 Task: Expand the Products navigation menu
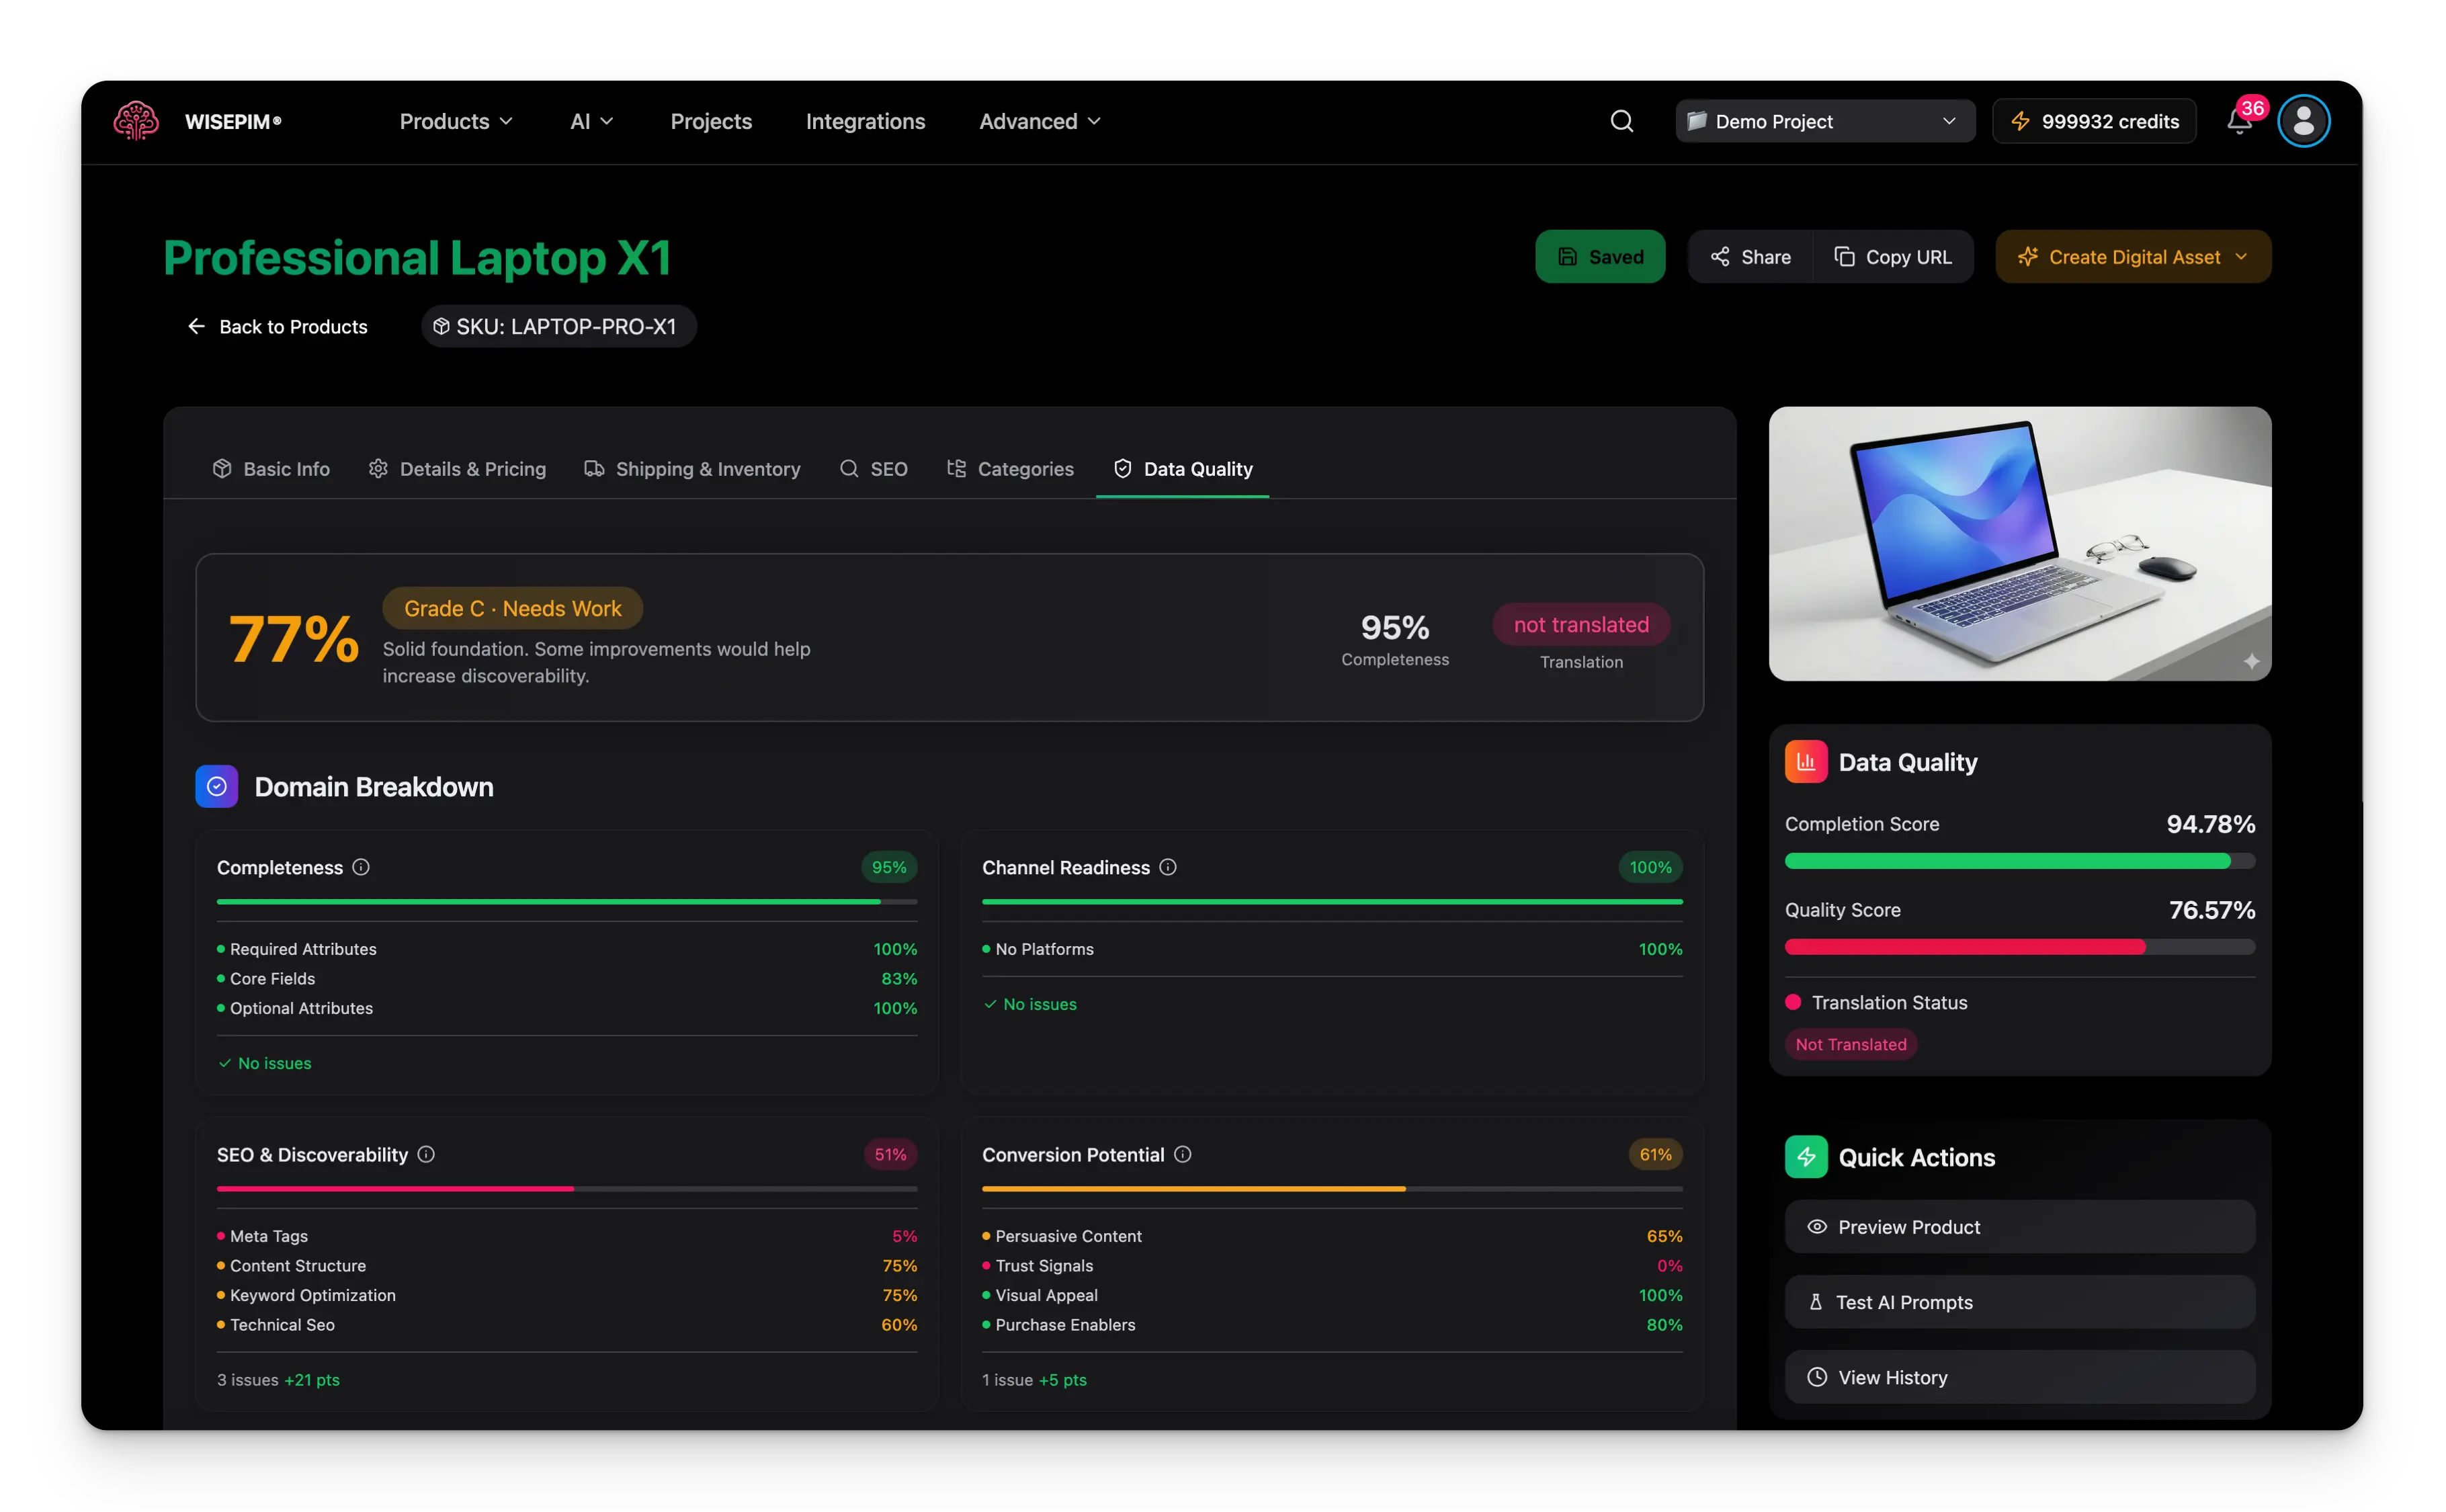pyautogui.click(x=456, y=121)
